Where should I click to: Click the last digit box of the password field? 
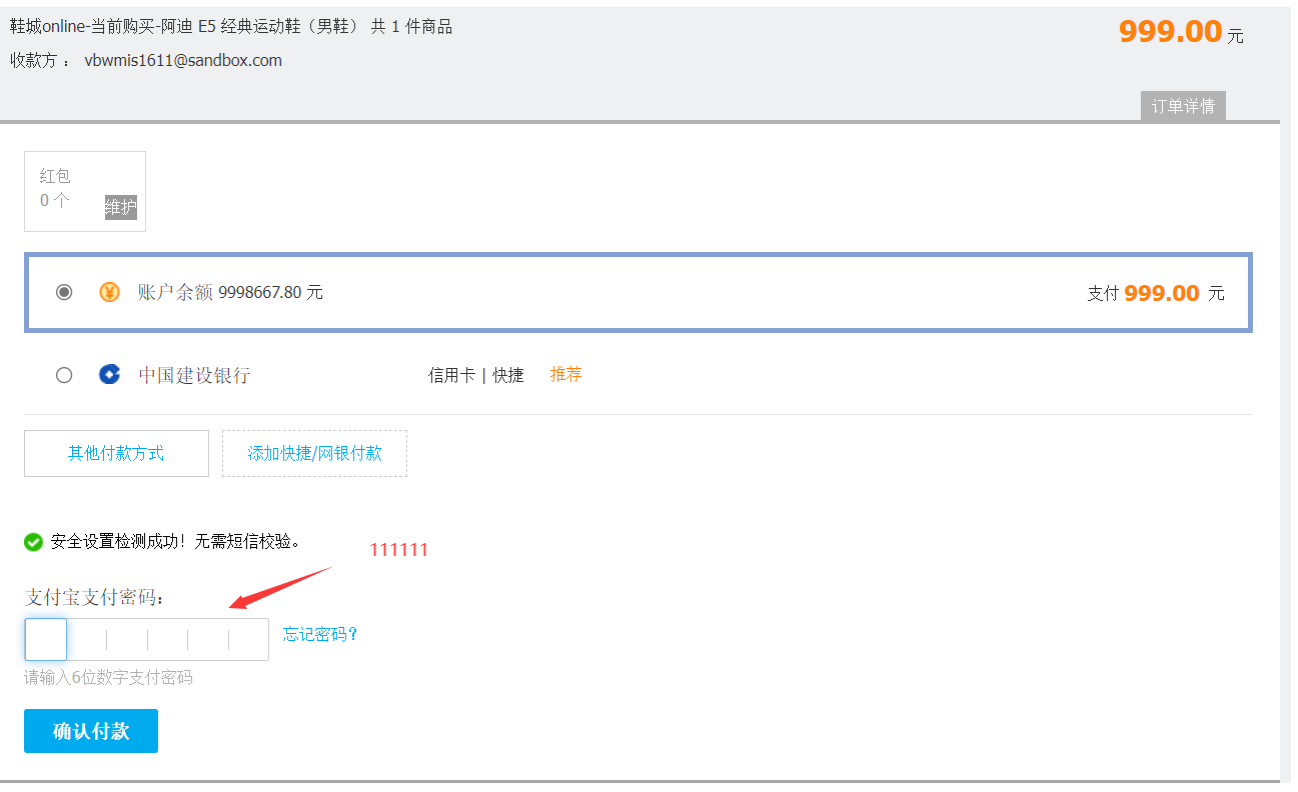(x=249, y=639)
